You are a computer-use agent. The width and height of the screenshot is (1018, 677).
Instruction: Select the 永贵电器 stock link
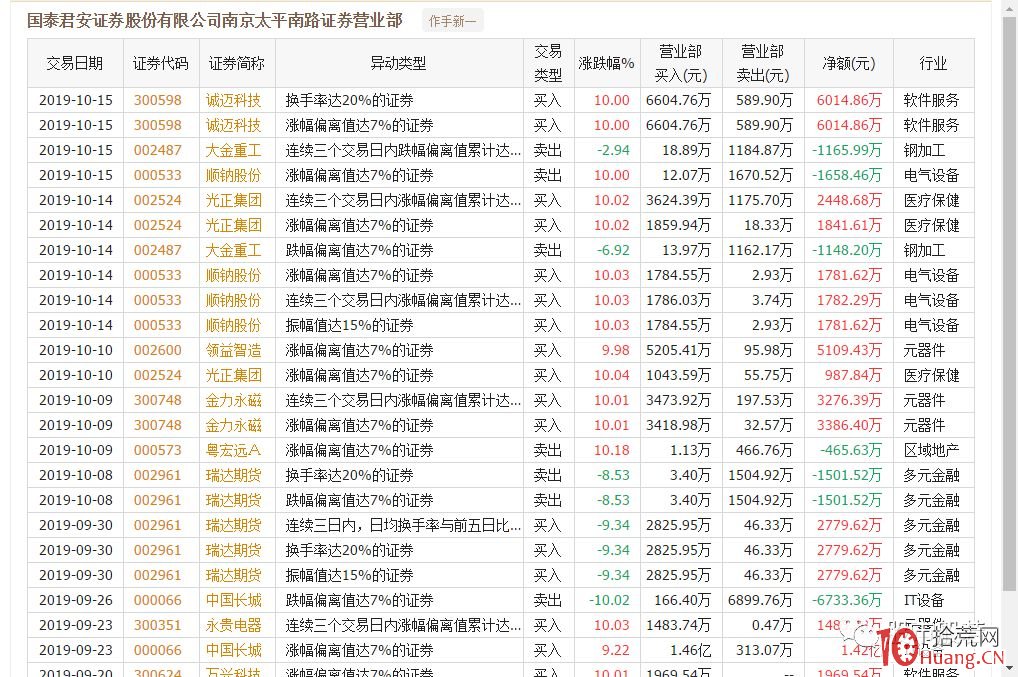(233, 625)
